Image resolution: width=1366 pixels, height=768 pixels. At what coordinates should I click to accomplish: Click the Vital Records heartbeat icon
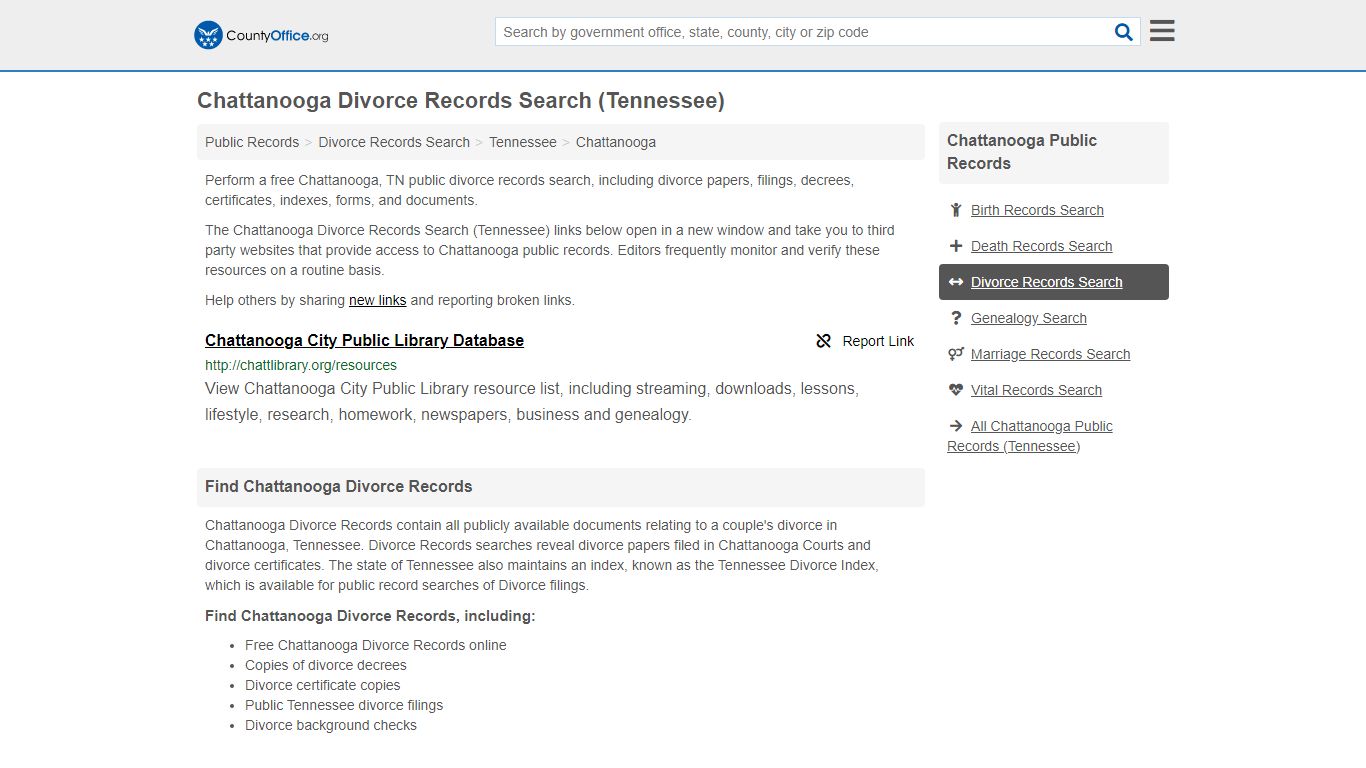956,390
